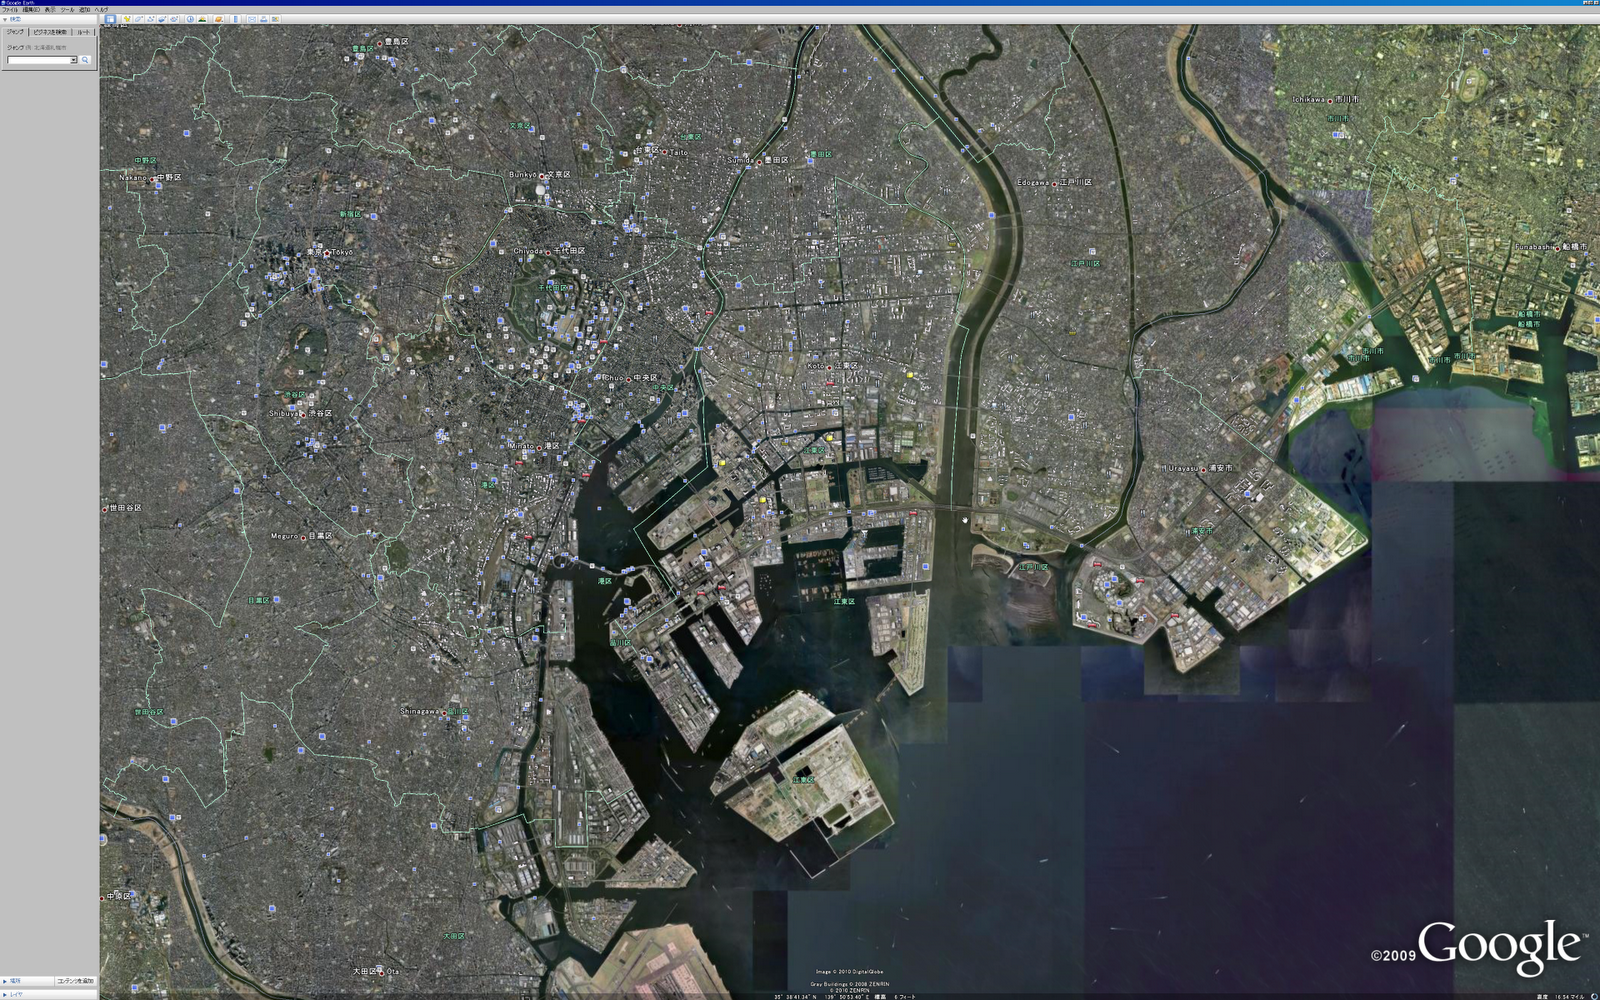The width and height of the screenshot is (1600, 1000).
Task: Collapse the 検索 panel
Action: pos(5,19)
